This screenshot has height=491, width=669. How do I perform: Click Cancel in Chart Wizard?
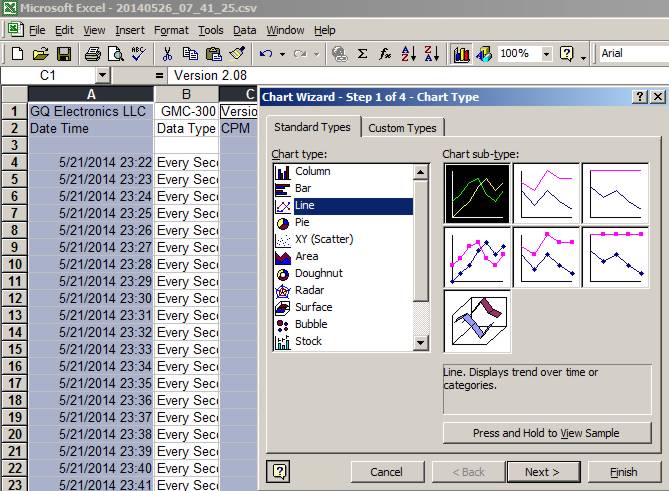[387, 472]
